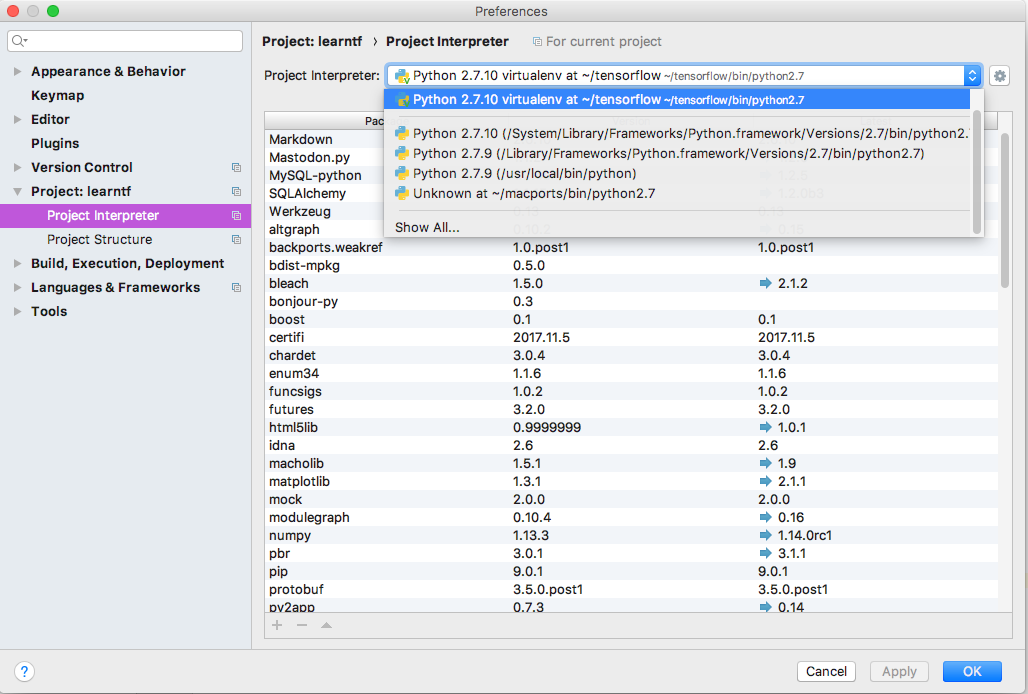Open the Keymap settings page
Image resolution: width=1028 pixels, height=694 pixels.
[x=58, y=95]
